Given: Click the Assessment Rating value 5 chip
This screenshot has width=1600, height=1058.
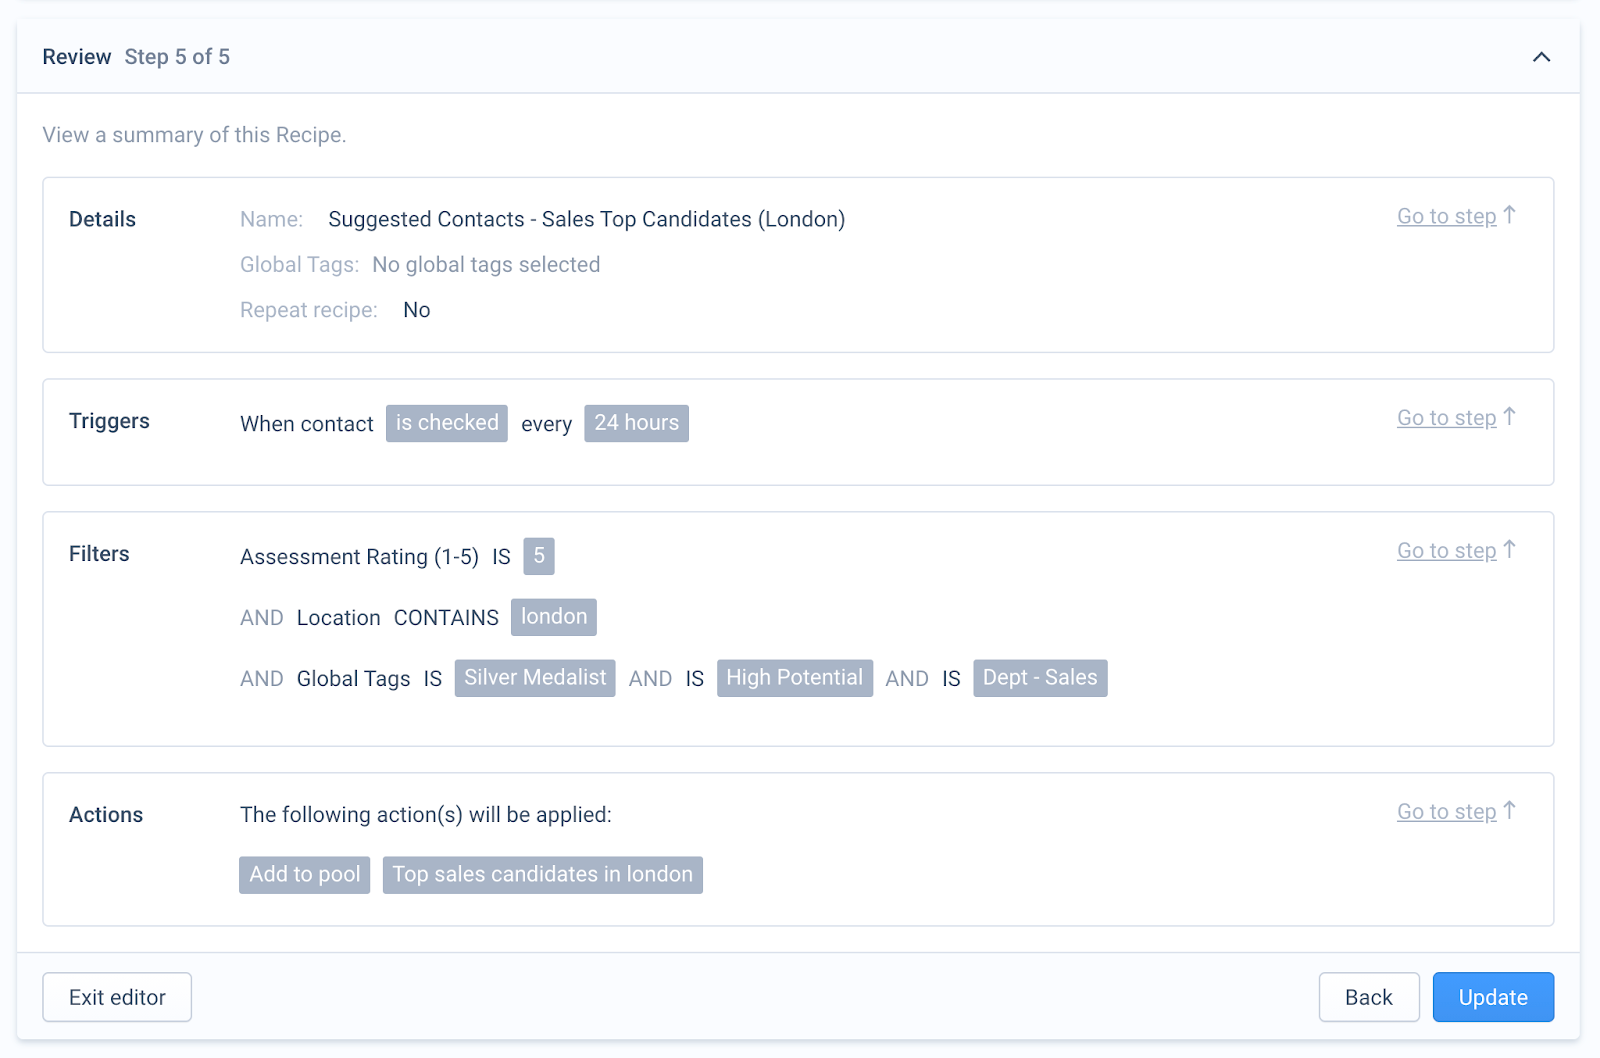Looking at the screenshot, I should 539,556.
